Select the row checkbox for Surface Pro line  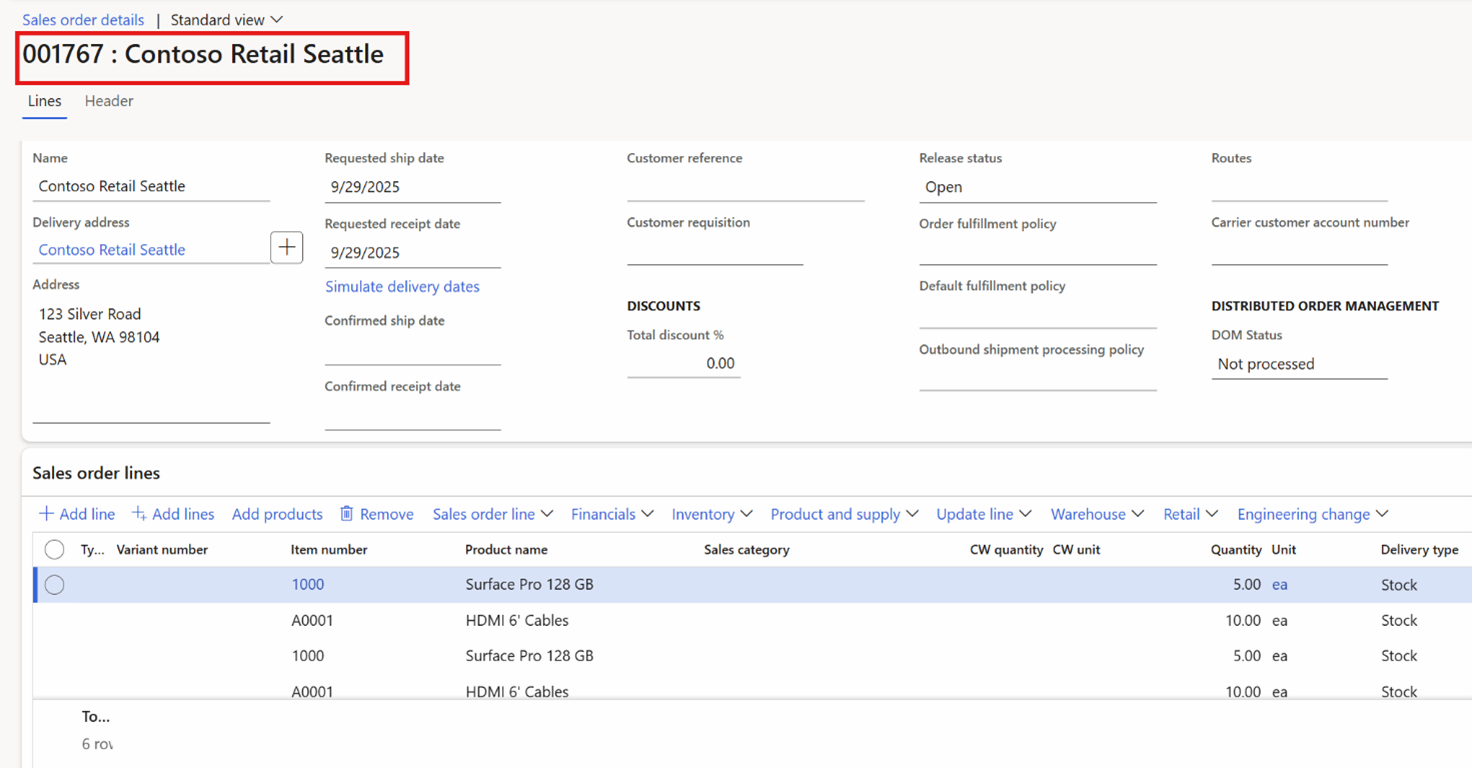click(x=55, y=585)
